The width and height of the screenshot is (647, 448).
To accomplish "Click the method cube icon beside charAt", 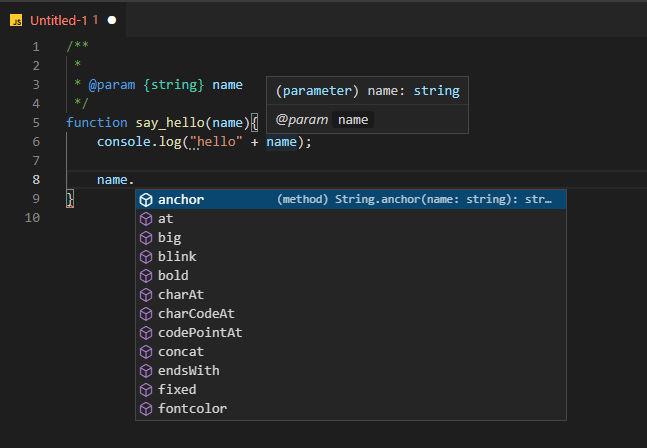I will [146, 295].
